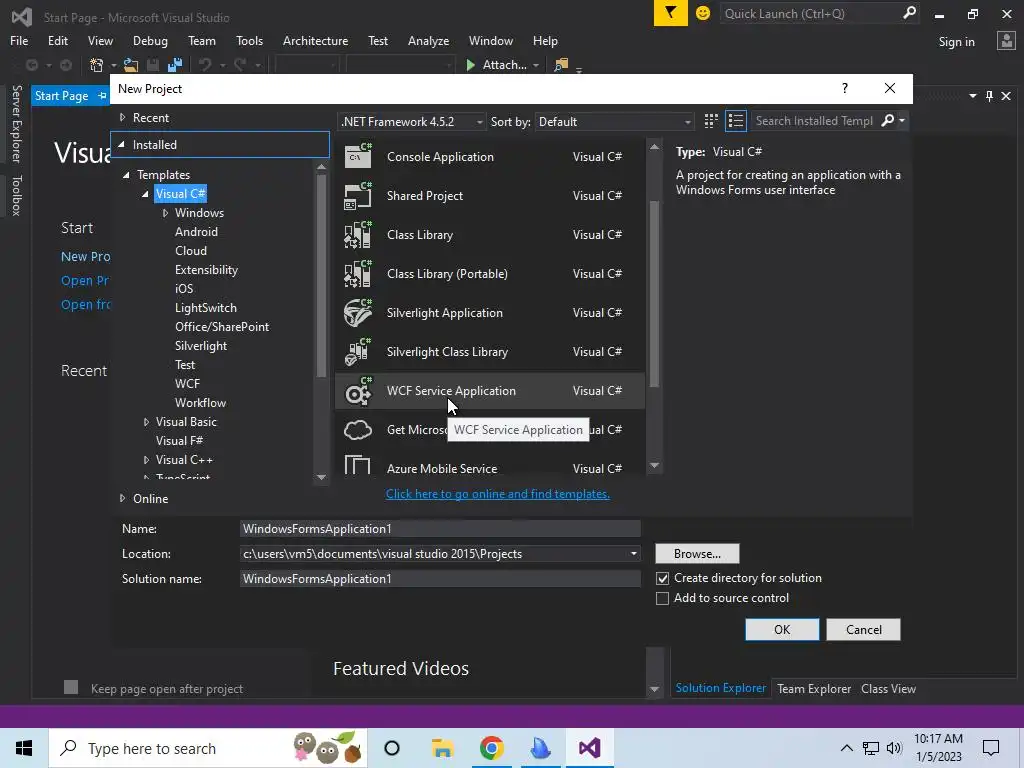Click the Open File toolbar icon

tap(131, 65)
